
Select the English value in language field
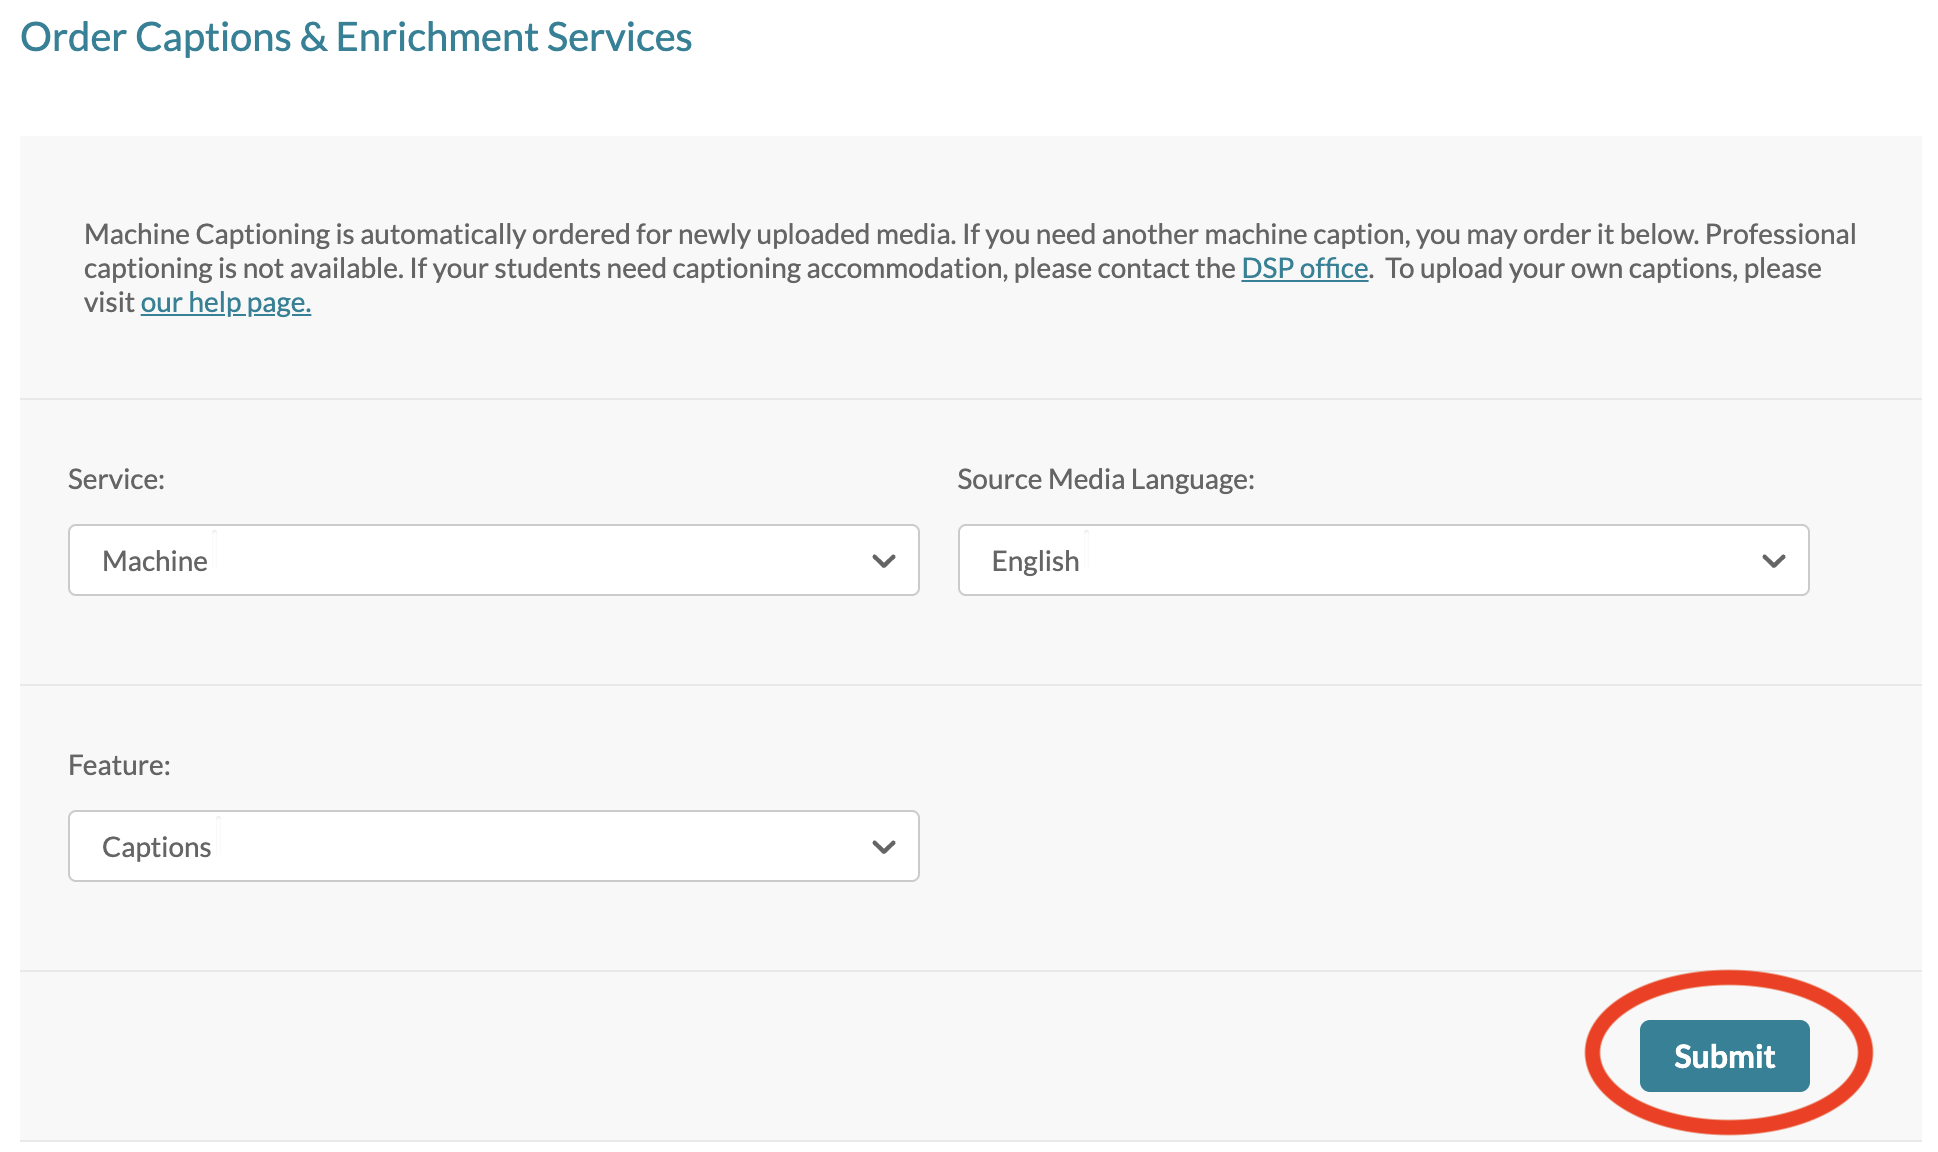click(1034, 560)
